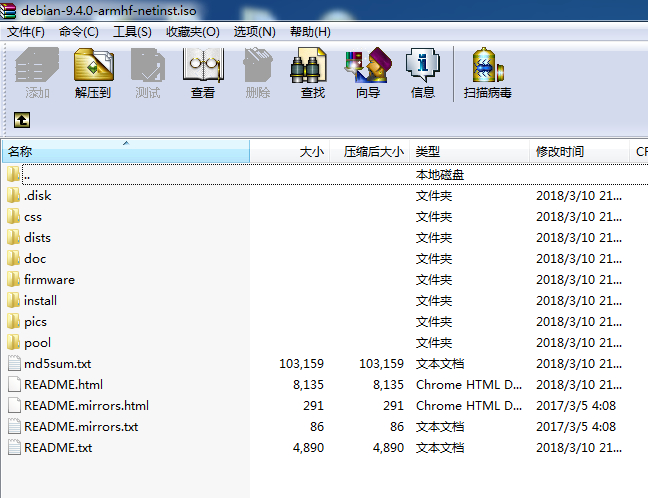Viewport: 648px width, 498px height.
Task: Click the firmware folder name
Action: coord(49,279)
